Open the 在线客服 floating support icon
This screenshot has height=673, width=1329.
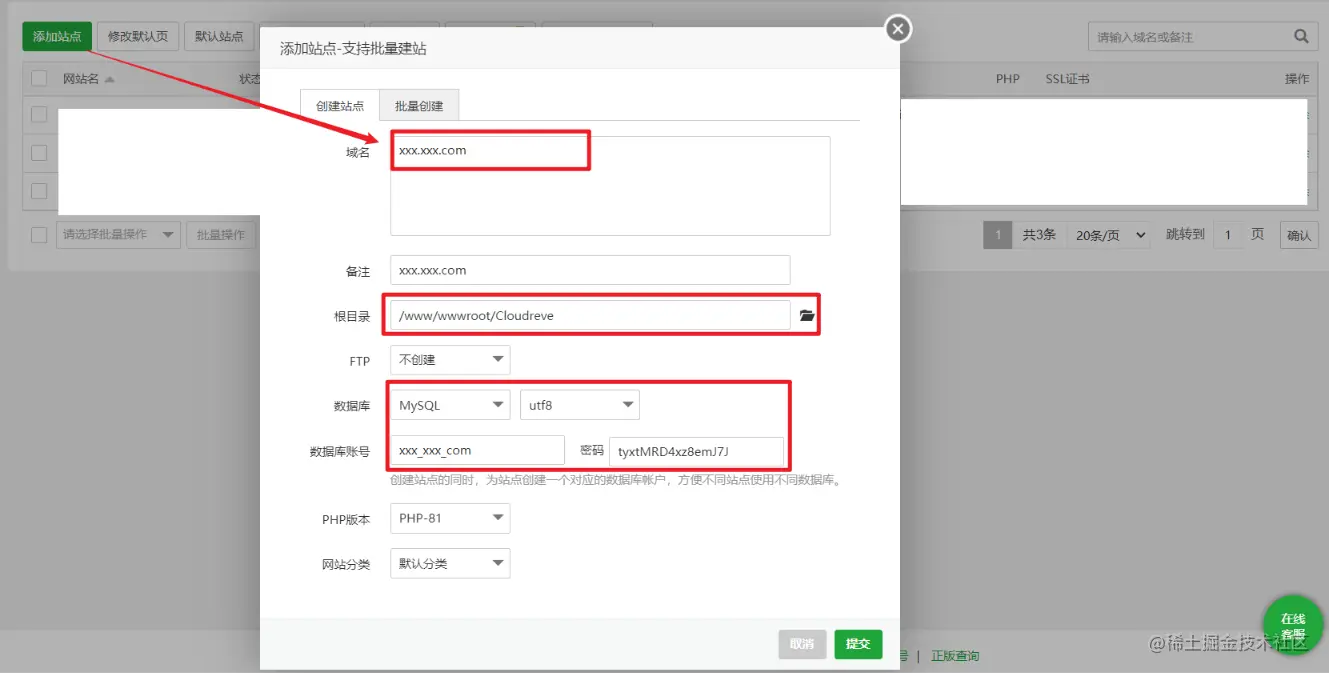1293,626
